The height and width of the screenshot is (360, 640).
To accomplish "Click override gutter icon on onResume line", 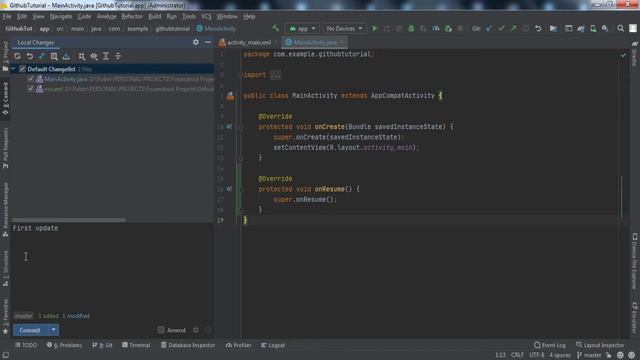I will (229, 189).
